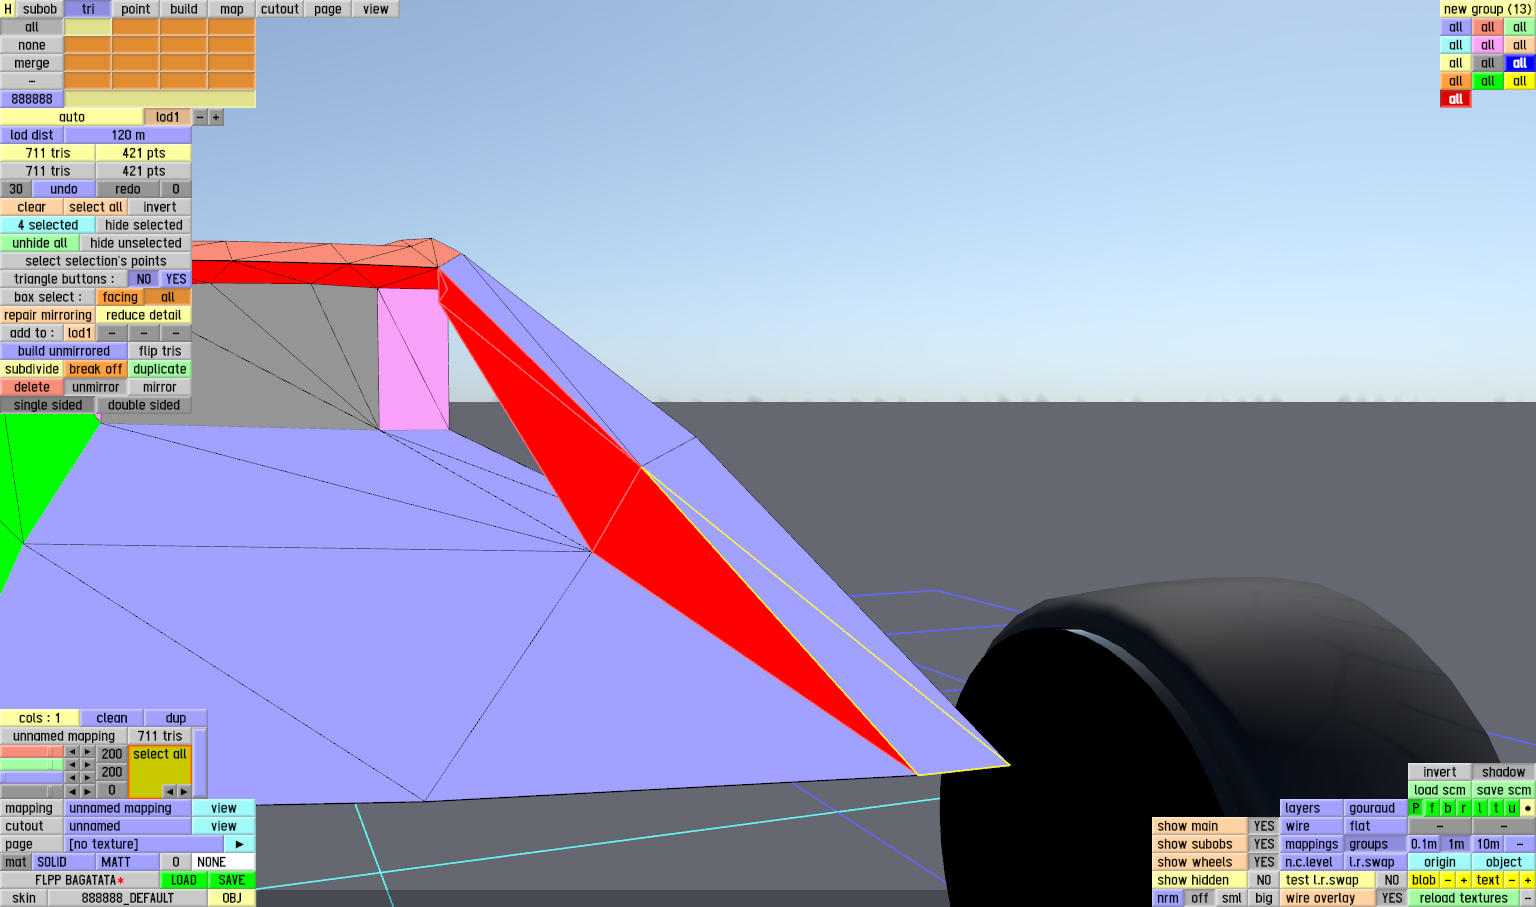
Task: Toggle show main YES button
Action: [x=1264, y=826]
